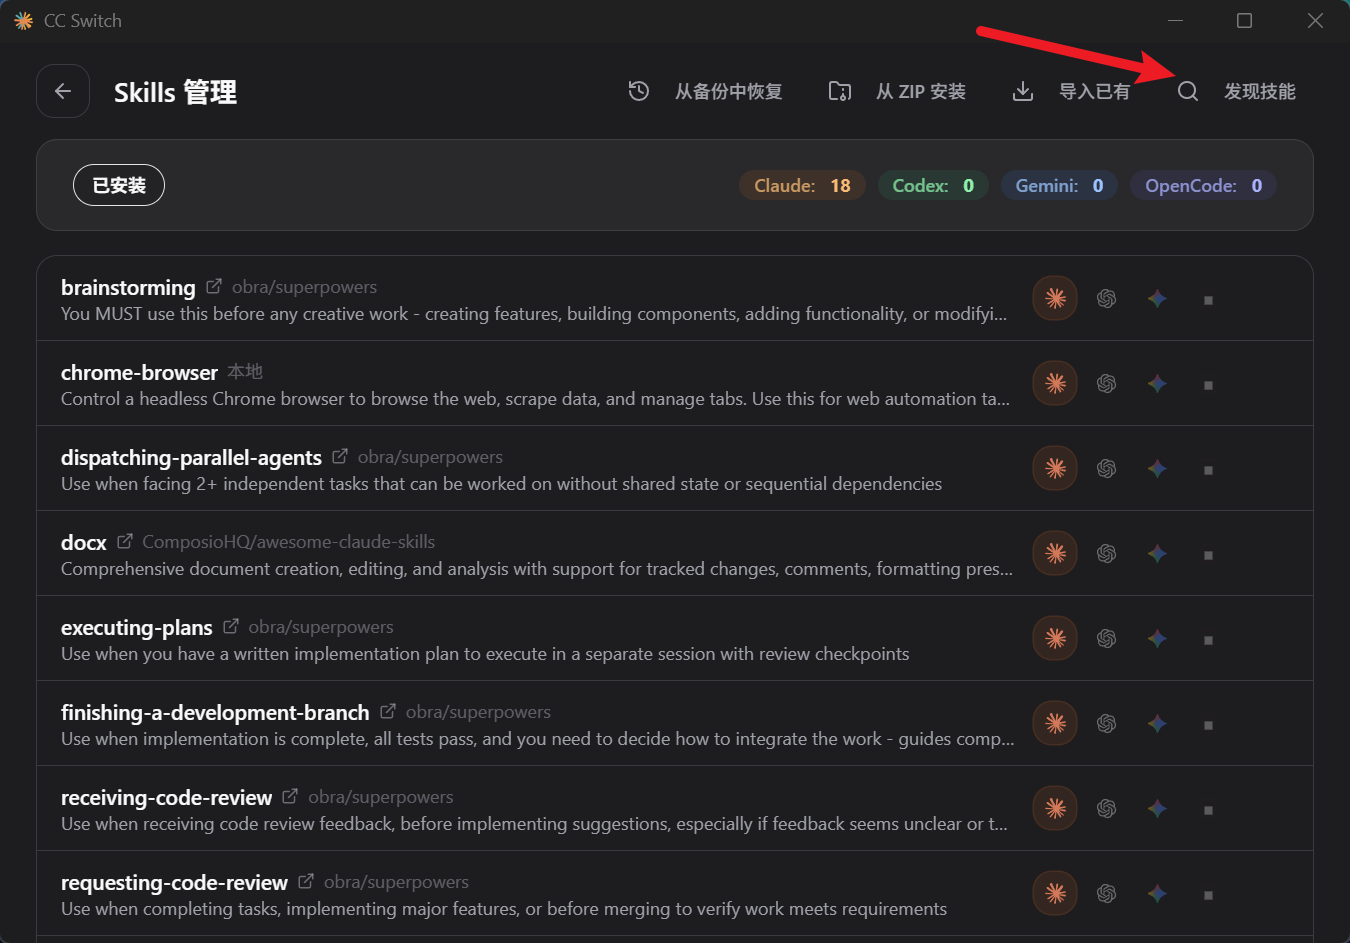Enable OpenCode for the docx skill
The image size is (1350, 943).
coord(1208,554)
